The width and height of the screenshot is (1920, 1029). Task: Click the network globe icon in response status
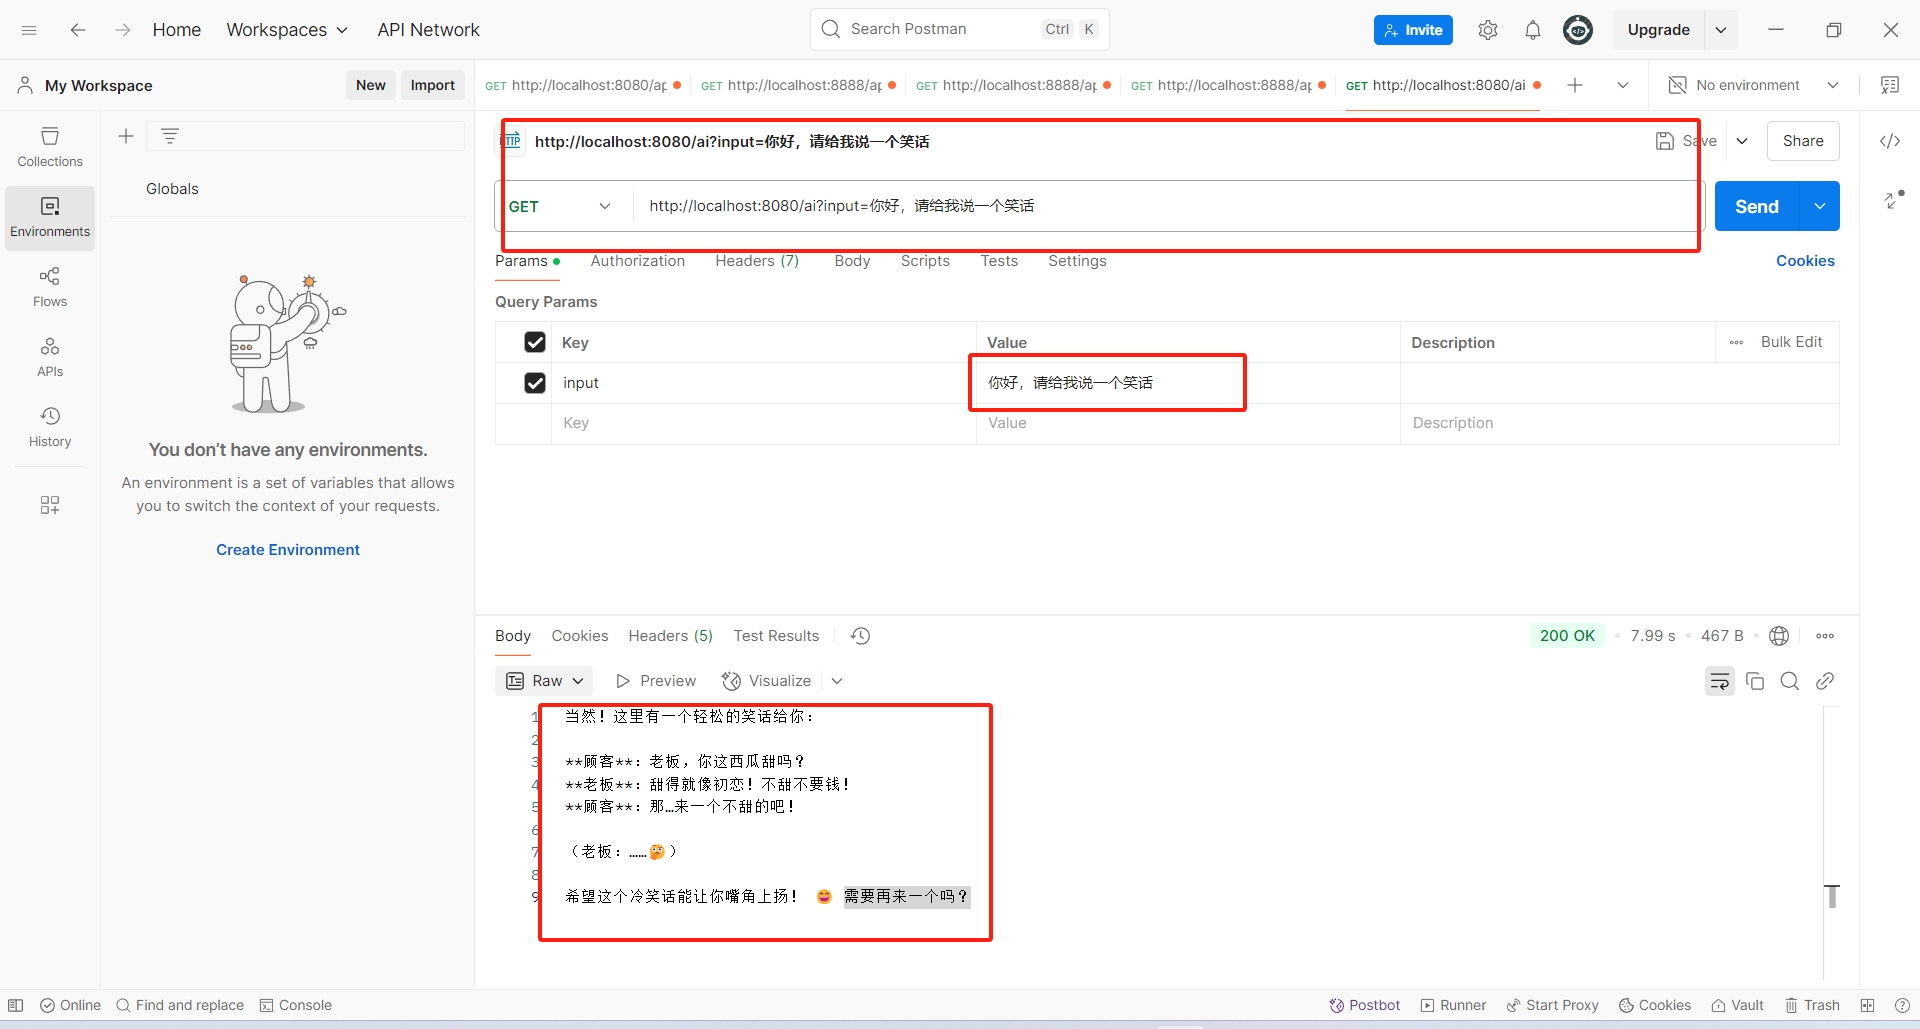tap(1779, 636)
